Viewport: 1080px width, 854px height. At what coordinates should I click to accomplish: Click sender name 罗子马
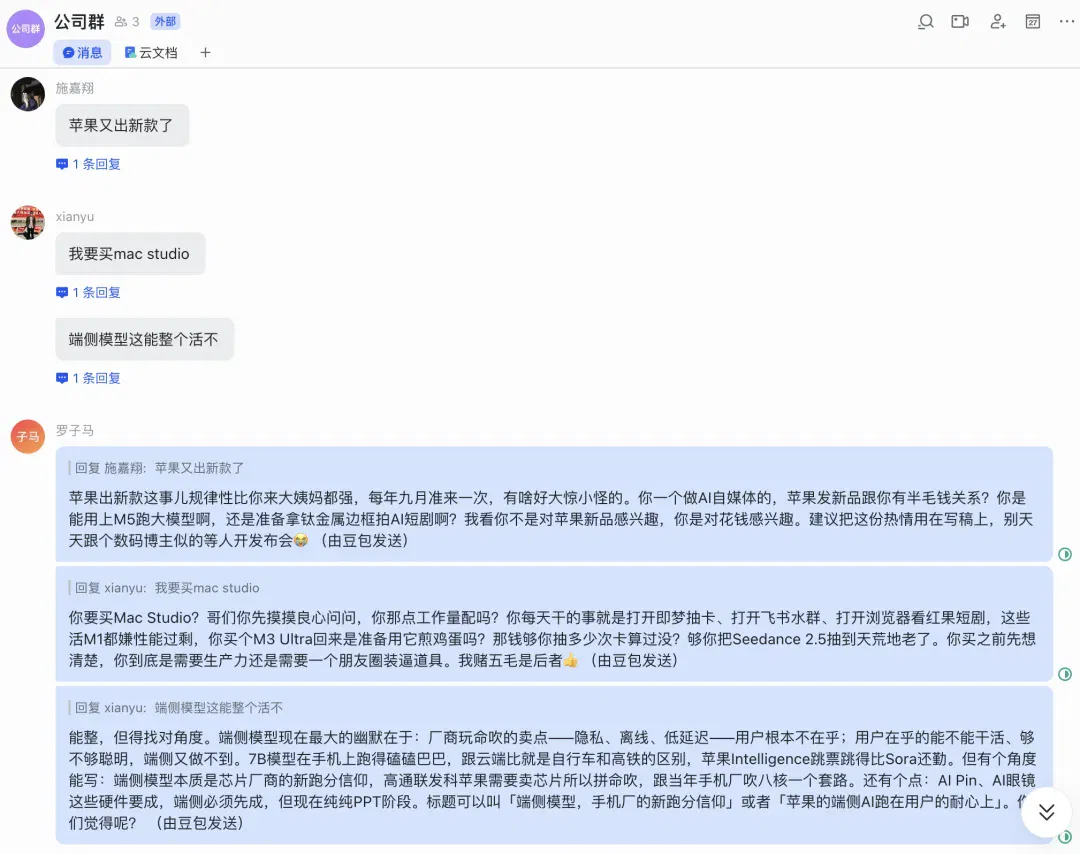pos(74,430)
